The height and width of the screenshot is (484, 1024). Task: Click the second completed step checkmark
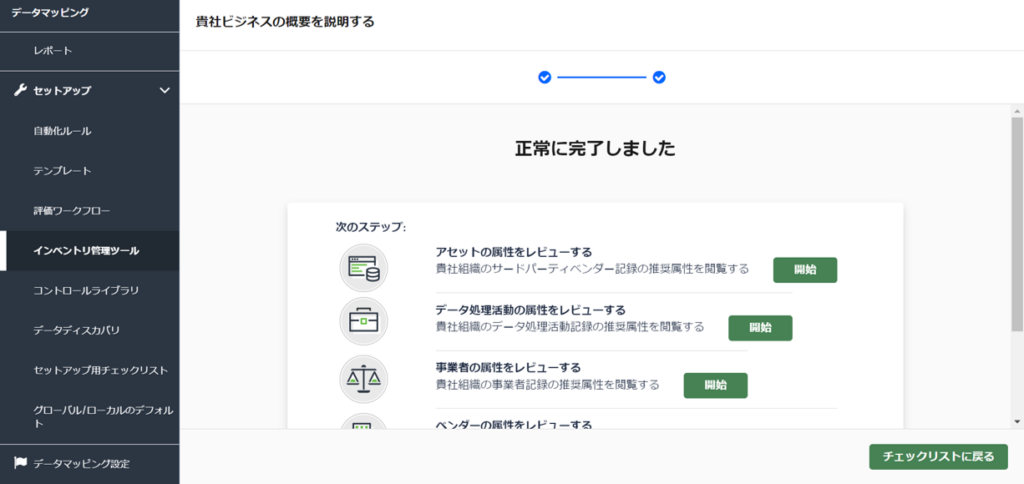point(659,78)
